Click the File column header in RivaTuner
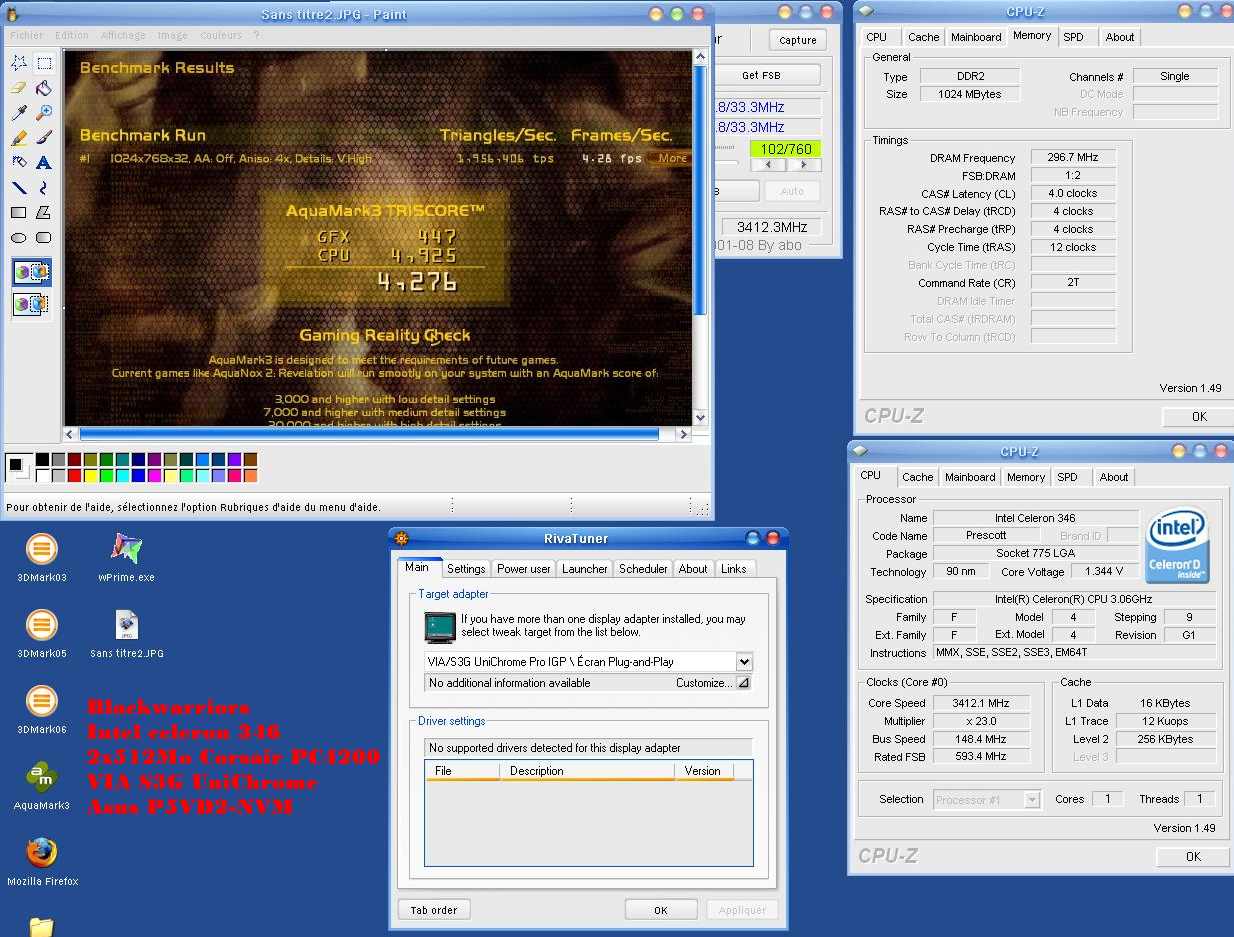Viewport: 1234px width, 937px height. point(462,771)
